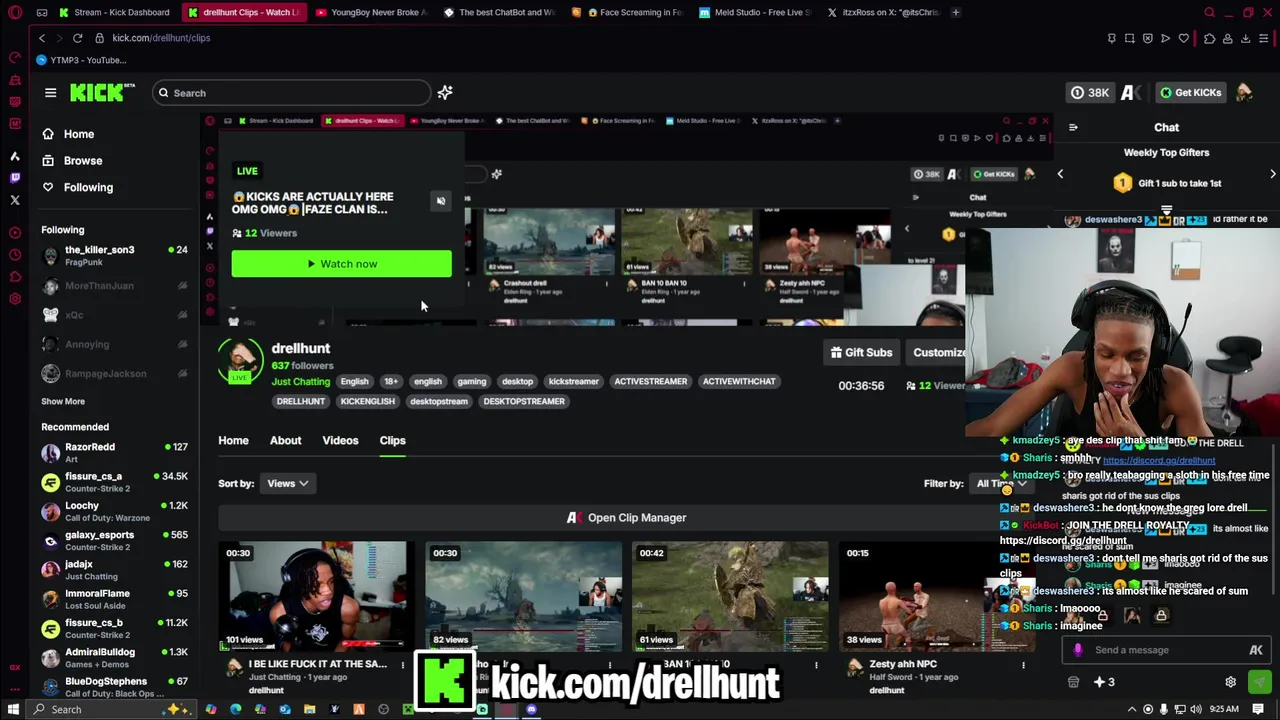This screenshot has height=720, width=1280.
Task: Open the_killer_son3 channel in Following
Action: 115,256
